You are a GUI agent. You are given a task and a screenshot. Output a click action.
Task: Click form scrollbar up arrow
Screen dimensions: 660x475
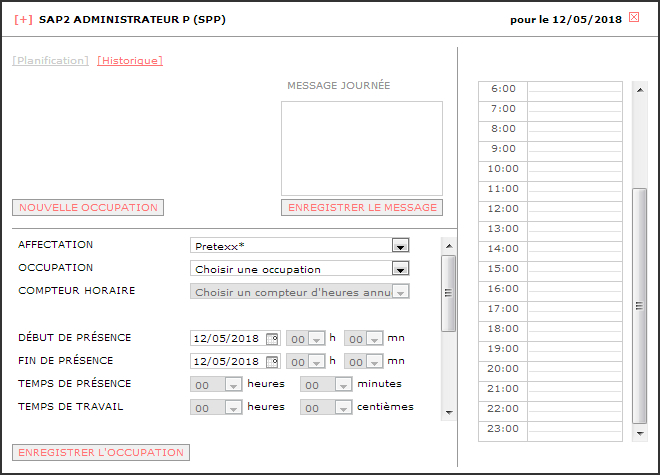point(449,246)
